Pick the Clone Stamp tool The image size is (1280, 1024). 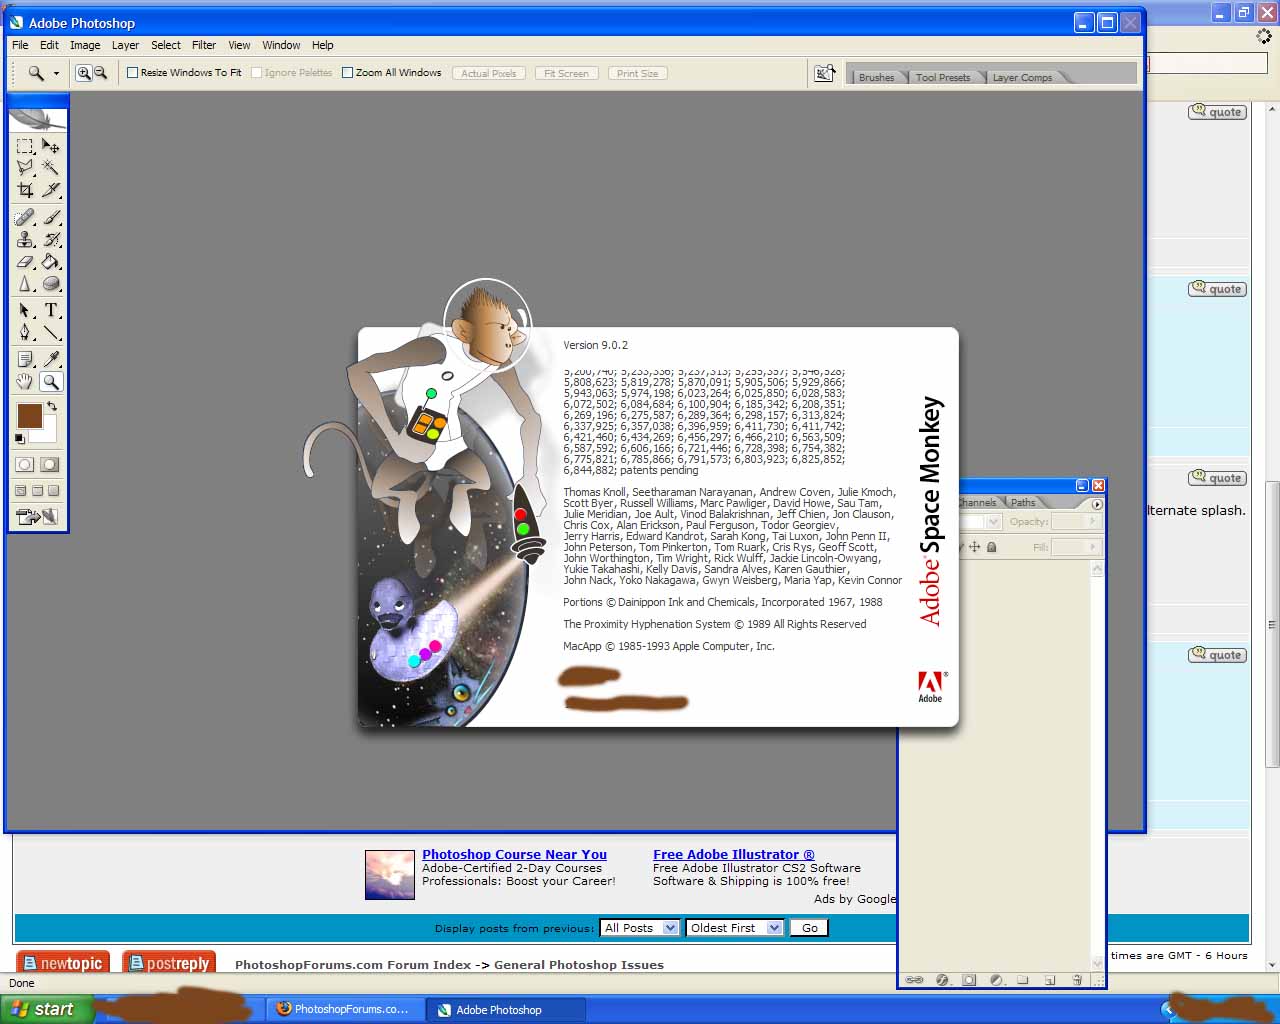click(25, 240)
